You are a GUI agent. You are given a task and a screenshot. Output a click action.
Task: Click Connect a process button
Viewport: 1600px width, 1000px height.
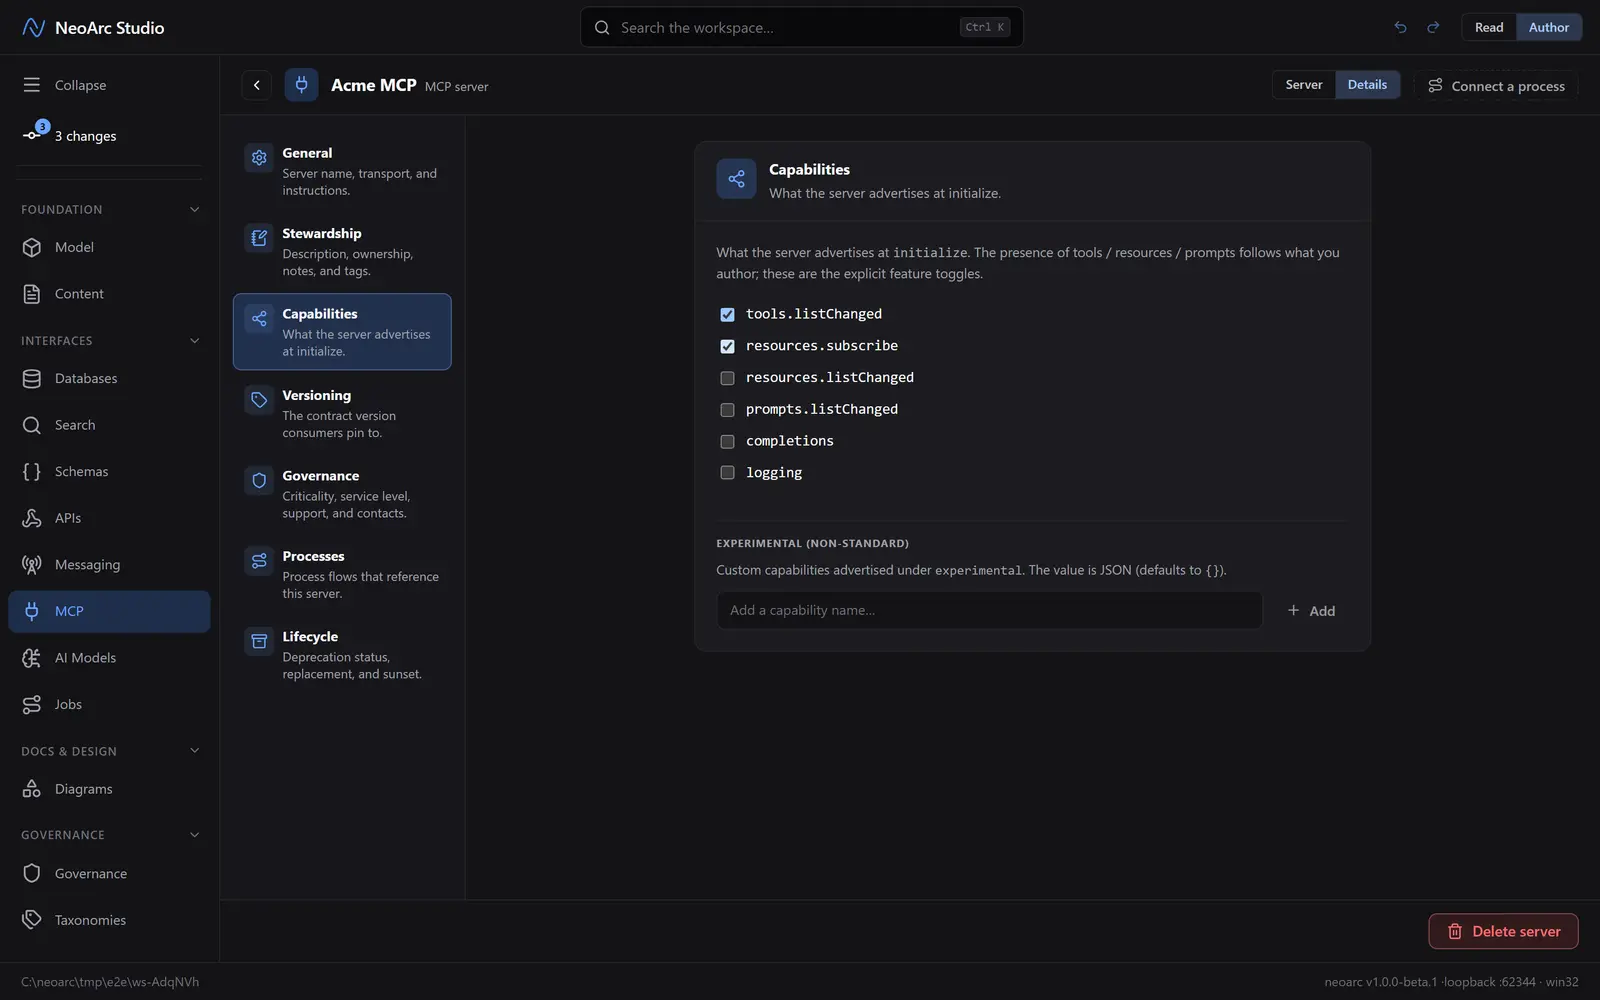click(x=1496, y=85)
